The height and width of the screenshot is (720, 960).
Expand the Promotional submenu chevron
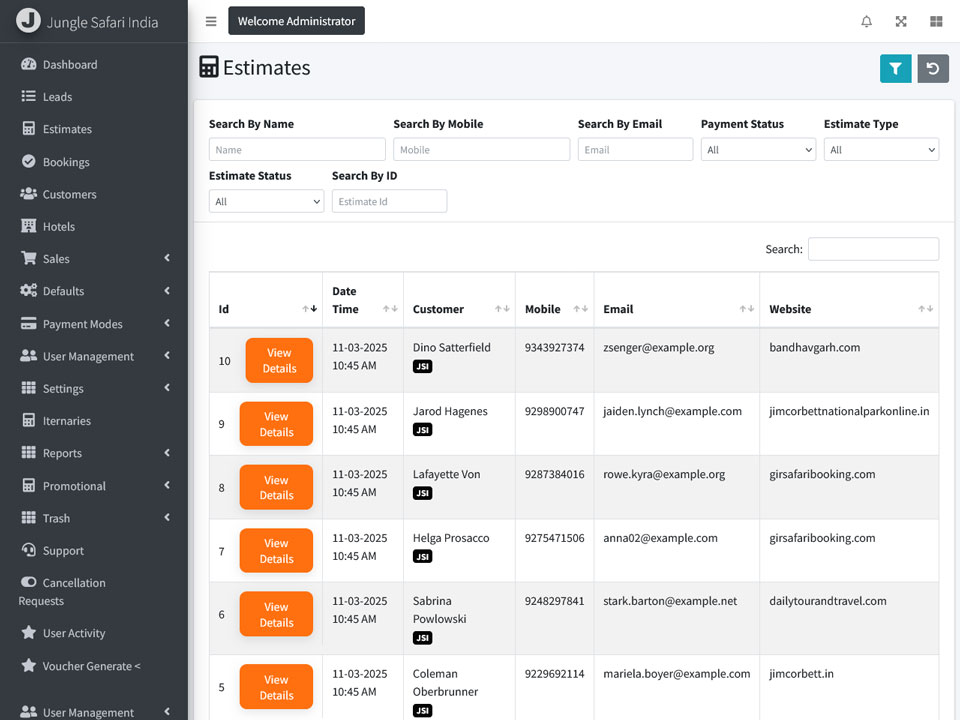tap(167, 485)
